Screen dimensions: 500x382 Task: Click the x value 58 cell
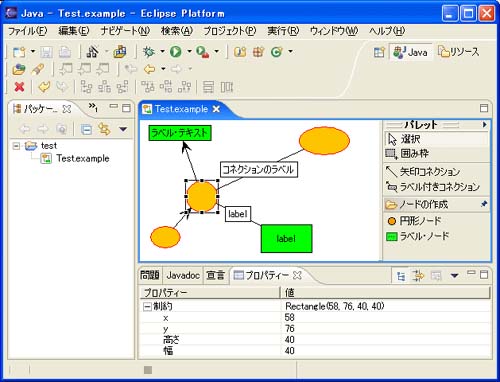tap(387, 317)
